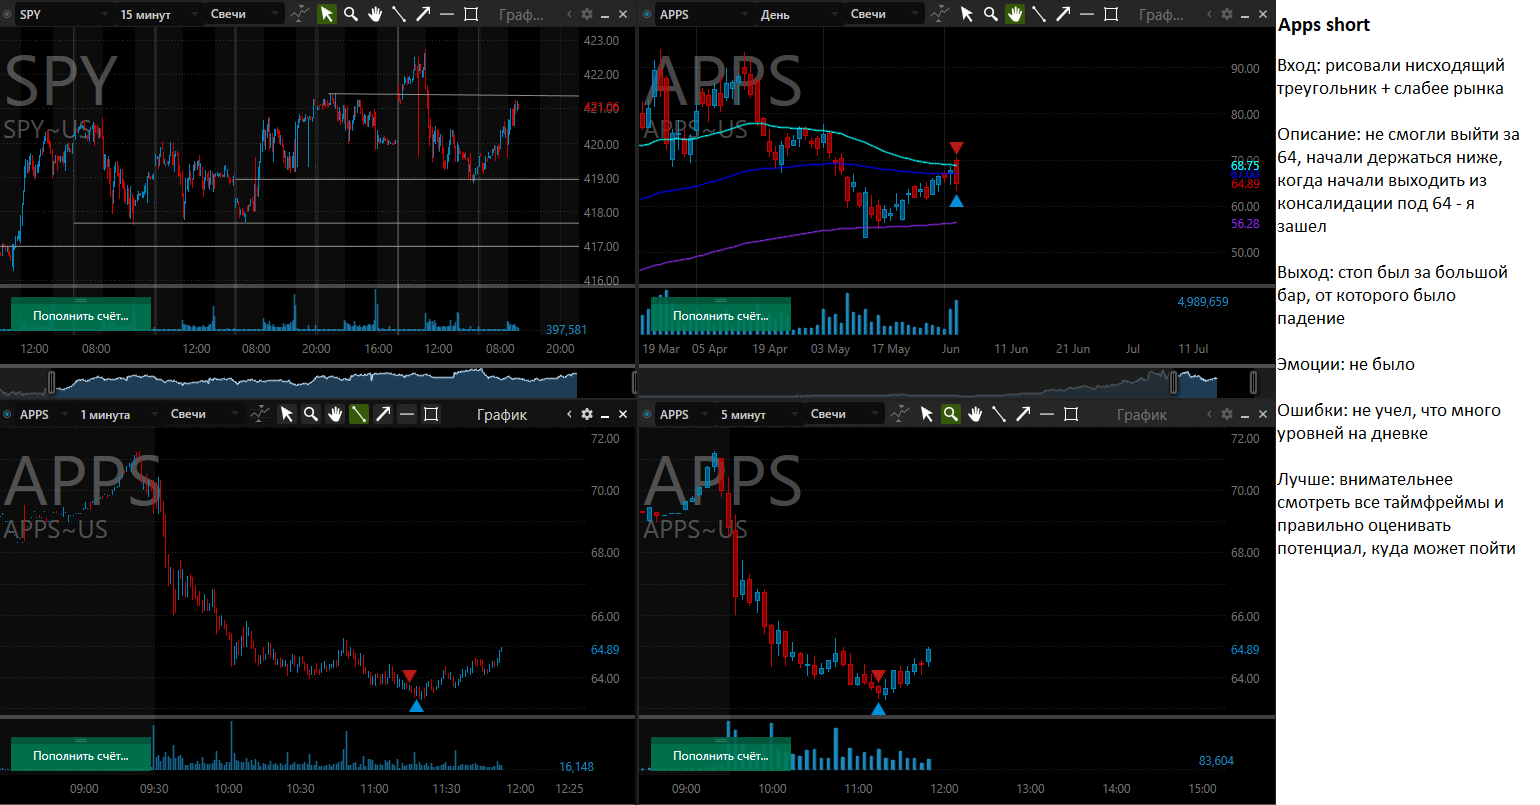Toggle link radio button in APPS 1-minute chart
The height and width of the screenshot is (805, 1540).
coord(8,414)
